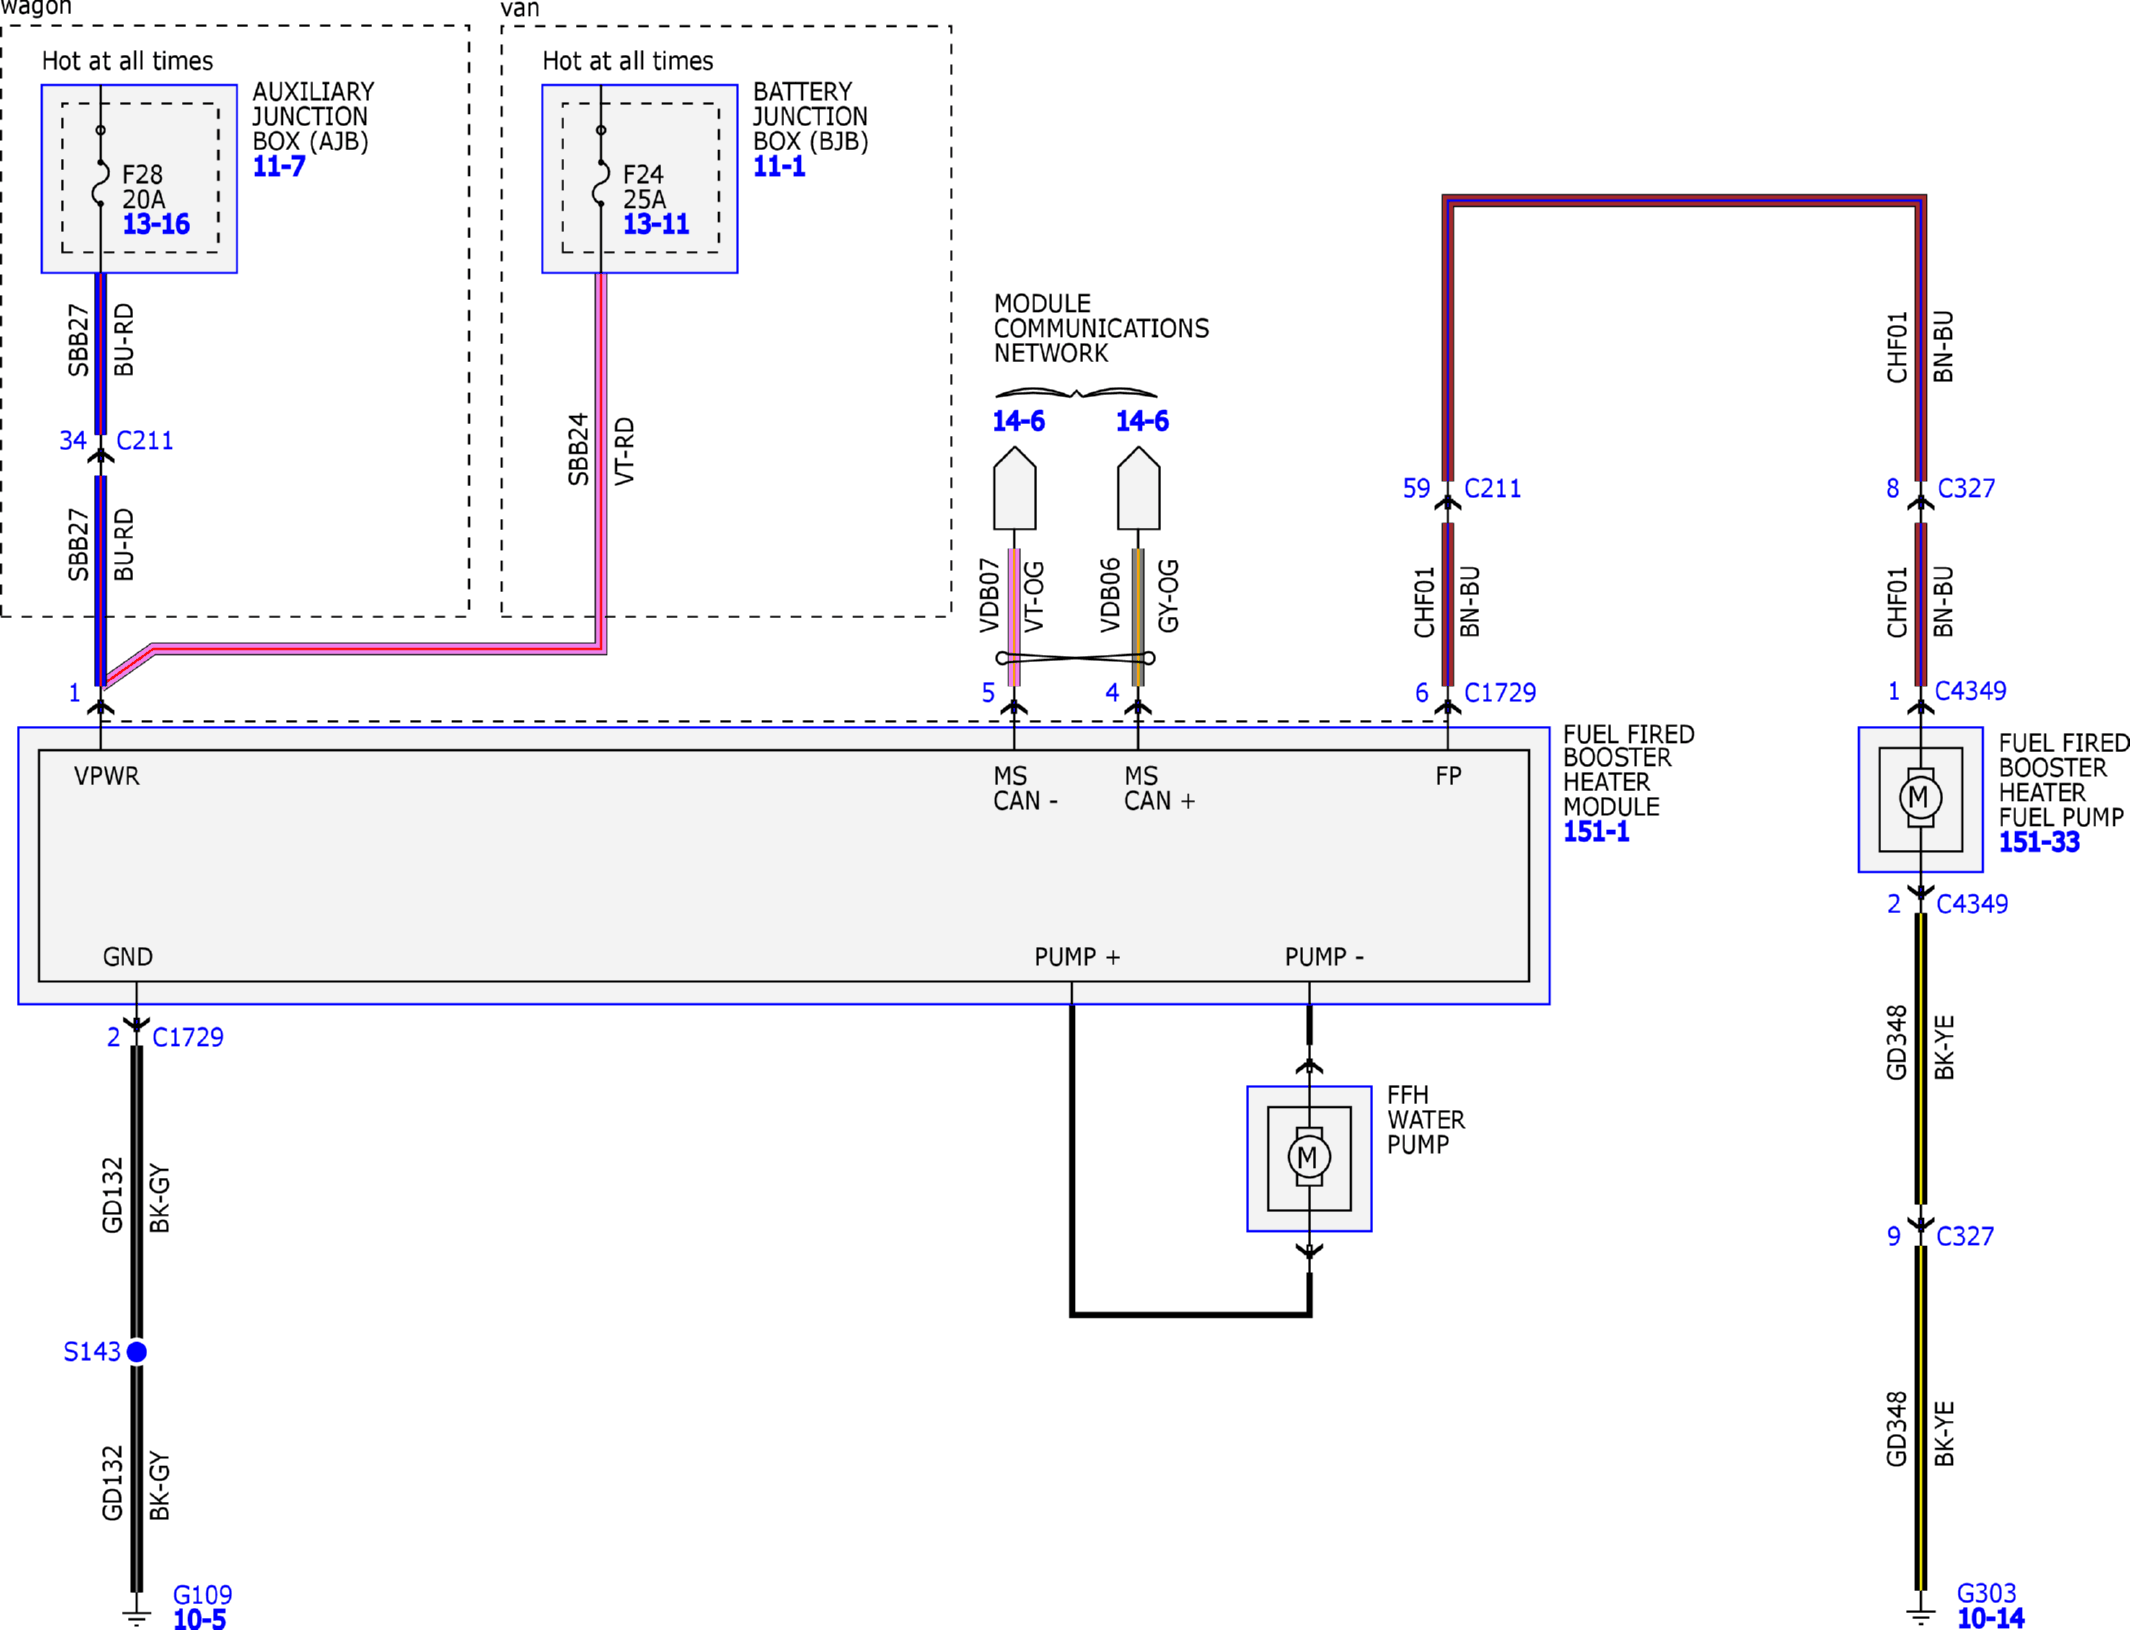Open cross-reference link 11-1 for Battery Junction Box
The width and height of the screenshot is (2130, 1630).
pyautogui.click(x=778, y=167)
